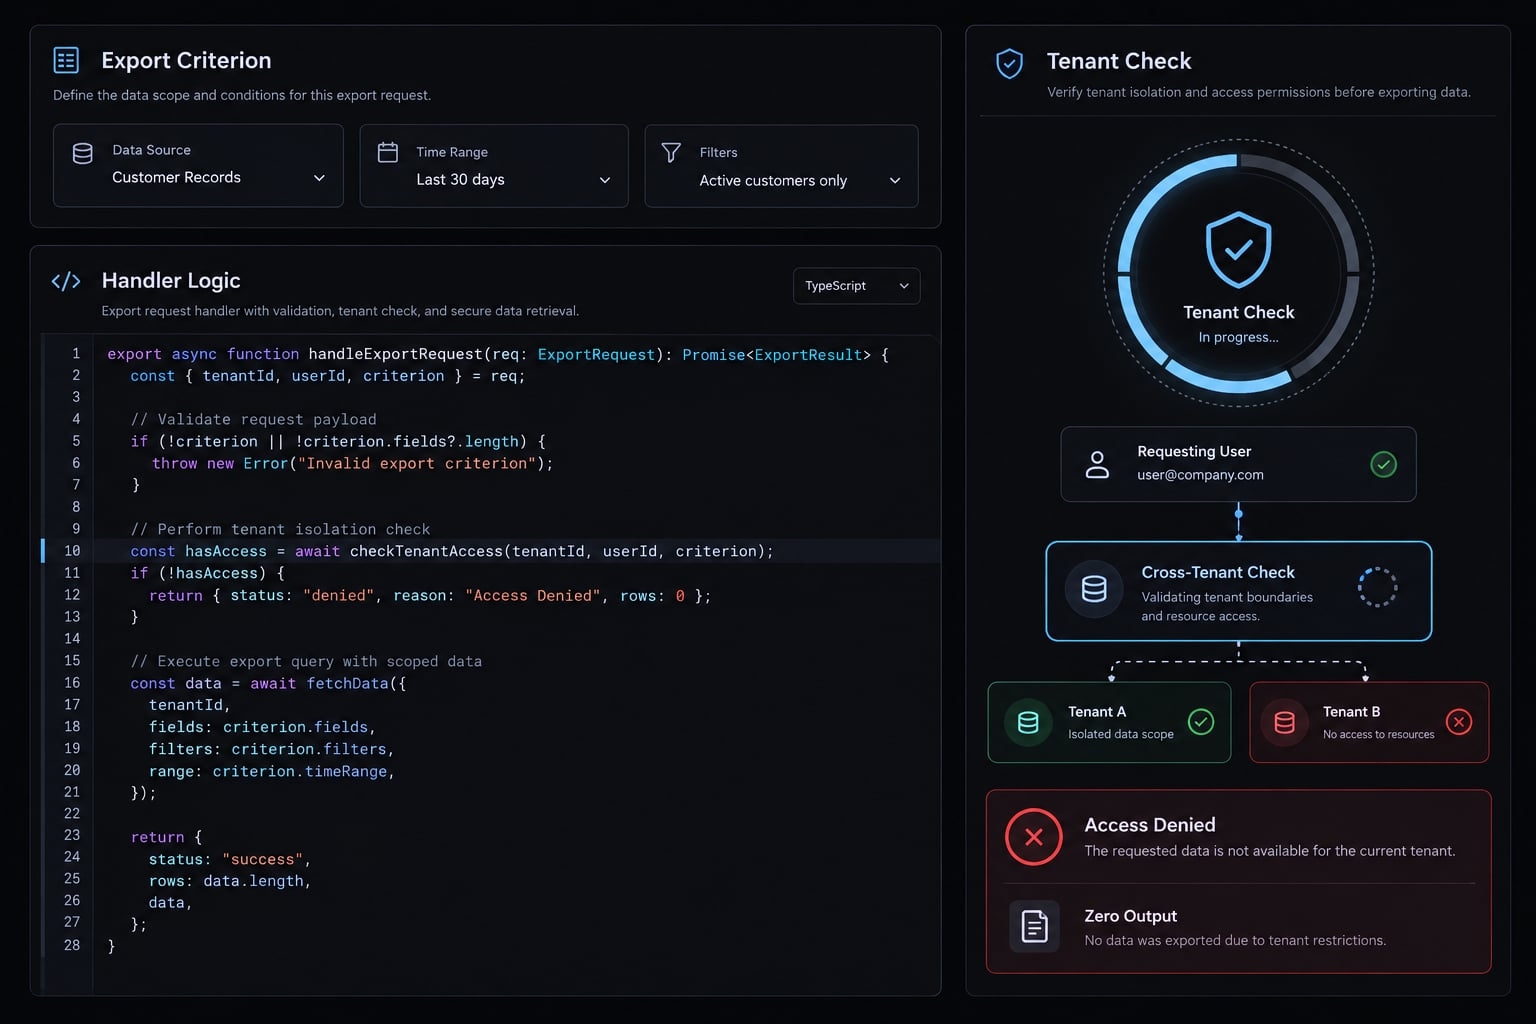
Task: Click the Zero Output document icon
Action: [1034, 926]
